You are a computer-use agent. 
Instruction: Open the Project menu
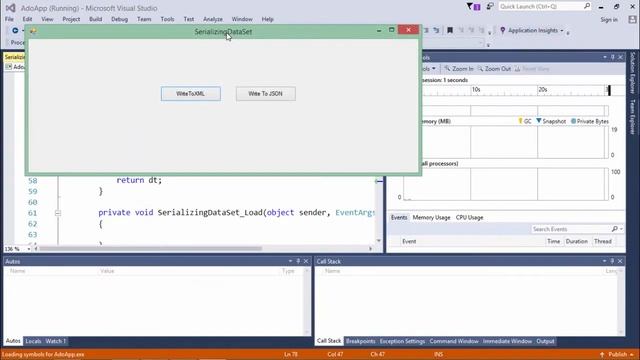click(x=71, y=19)
